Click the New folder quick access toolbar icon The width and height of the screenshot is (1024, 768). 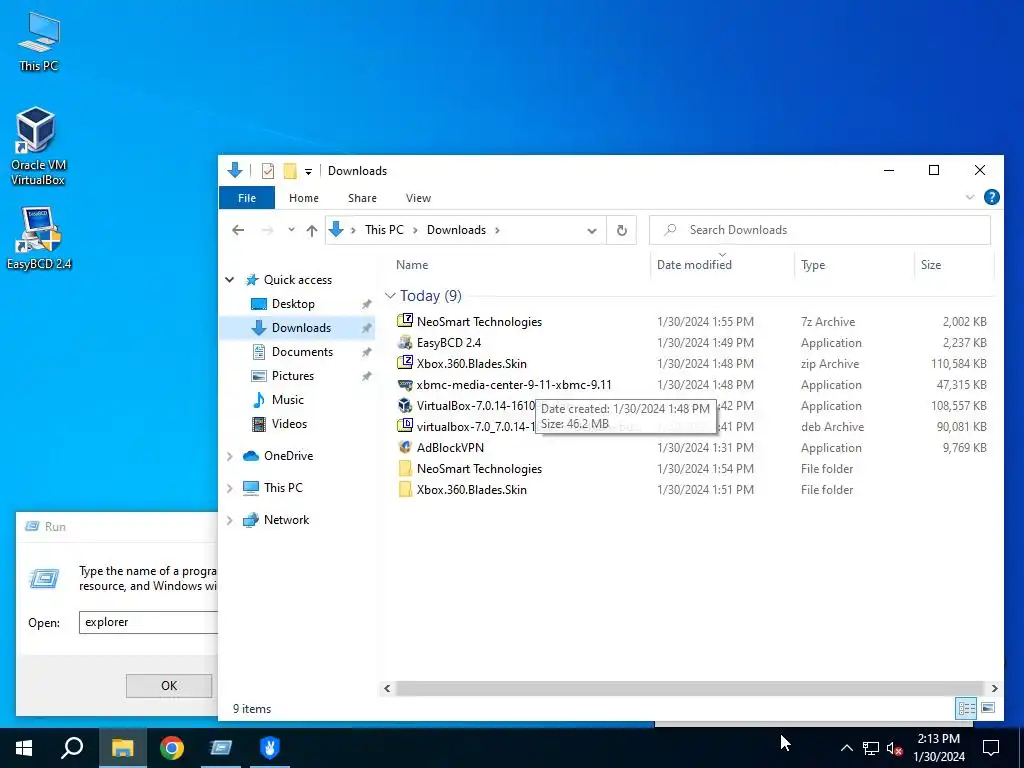point(290,171)
